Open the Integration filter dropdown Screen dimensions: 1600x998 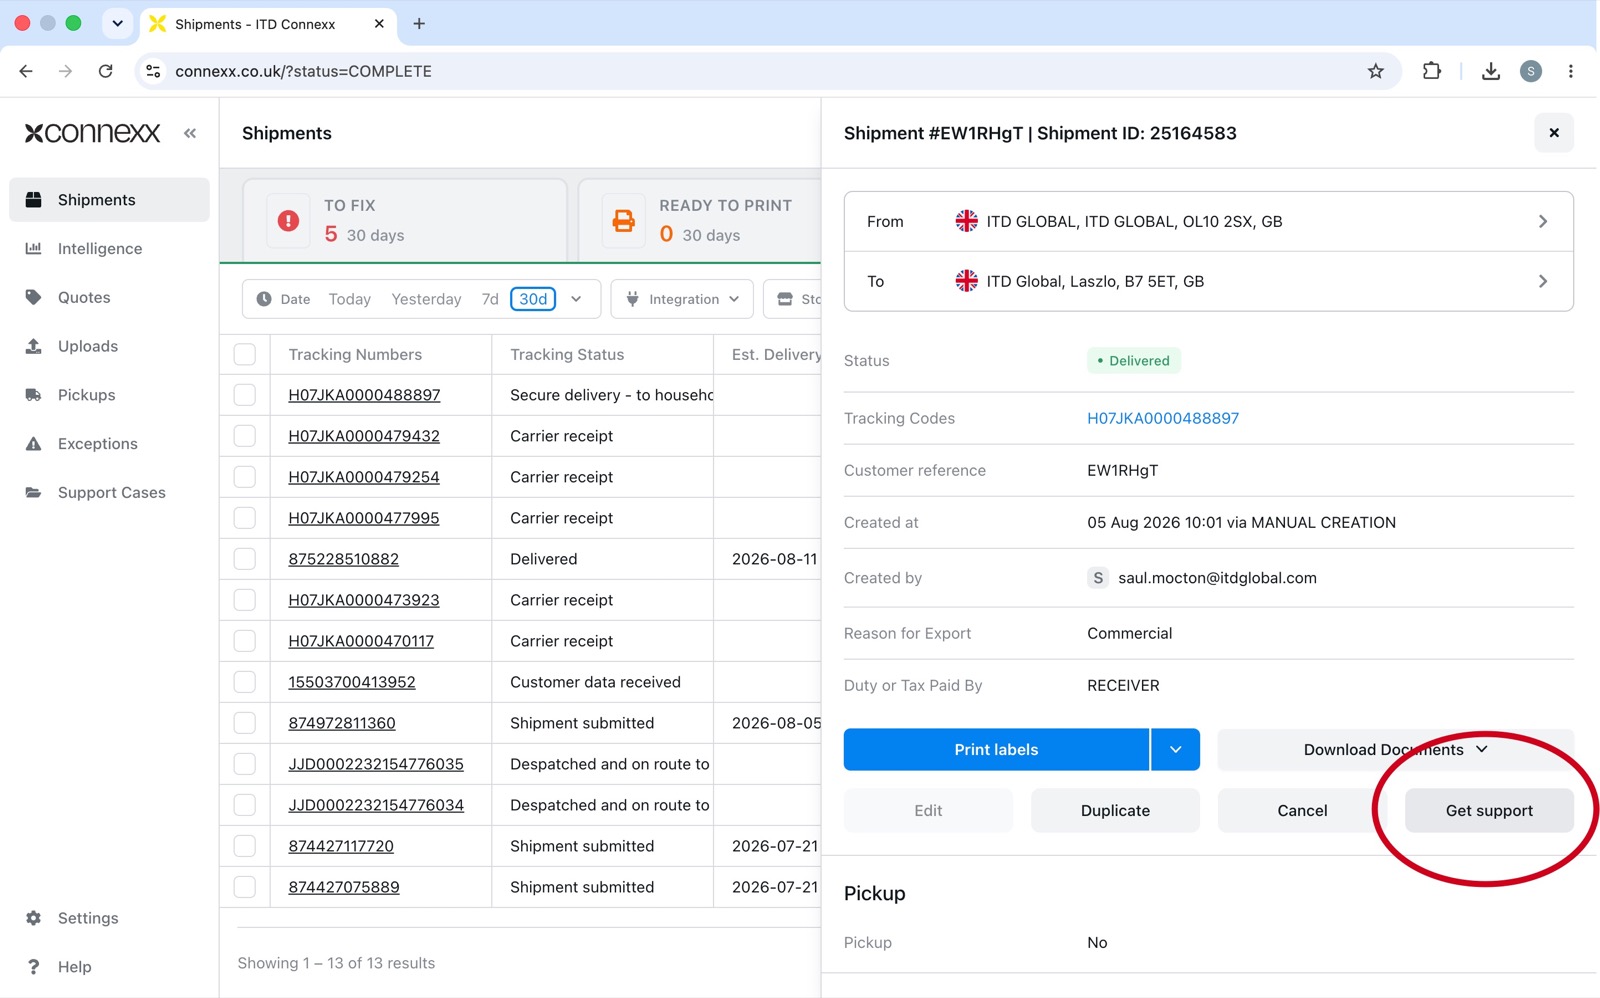(683, 299)
